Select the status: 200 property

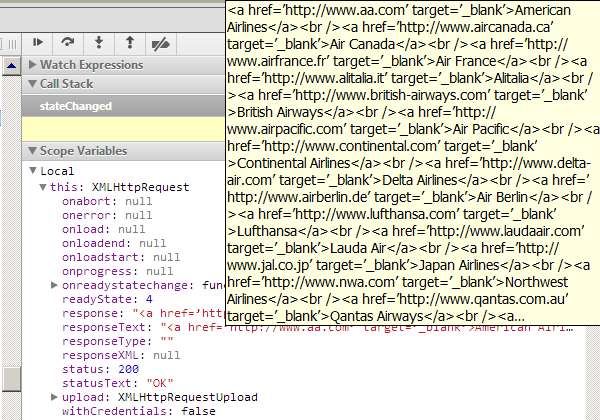100,369
